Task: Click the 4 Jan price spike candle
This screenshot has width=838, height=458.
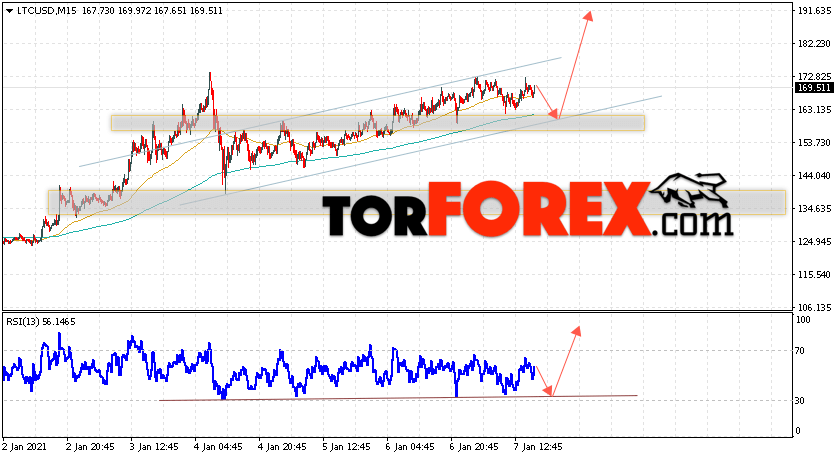Action: coord(210,88)
